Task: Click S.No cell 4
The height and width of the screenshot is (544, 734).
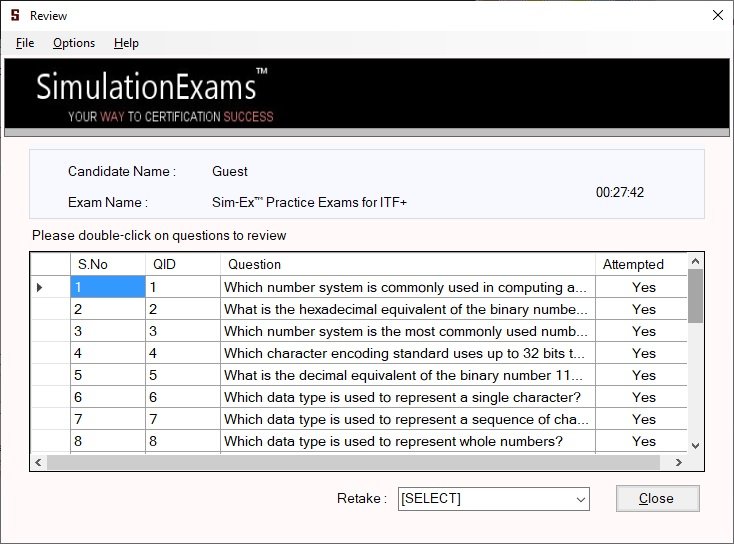Action: [108, 353]
